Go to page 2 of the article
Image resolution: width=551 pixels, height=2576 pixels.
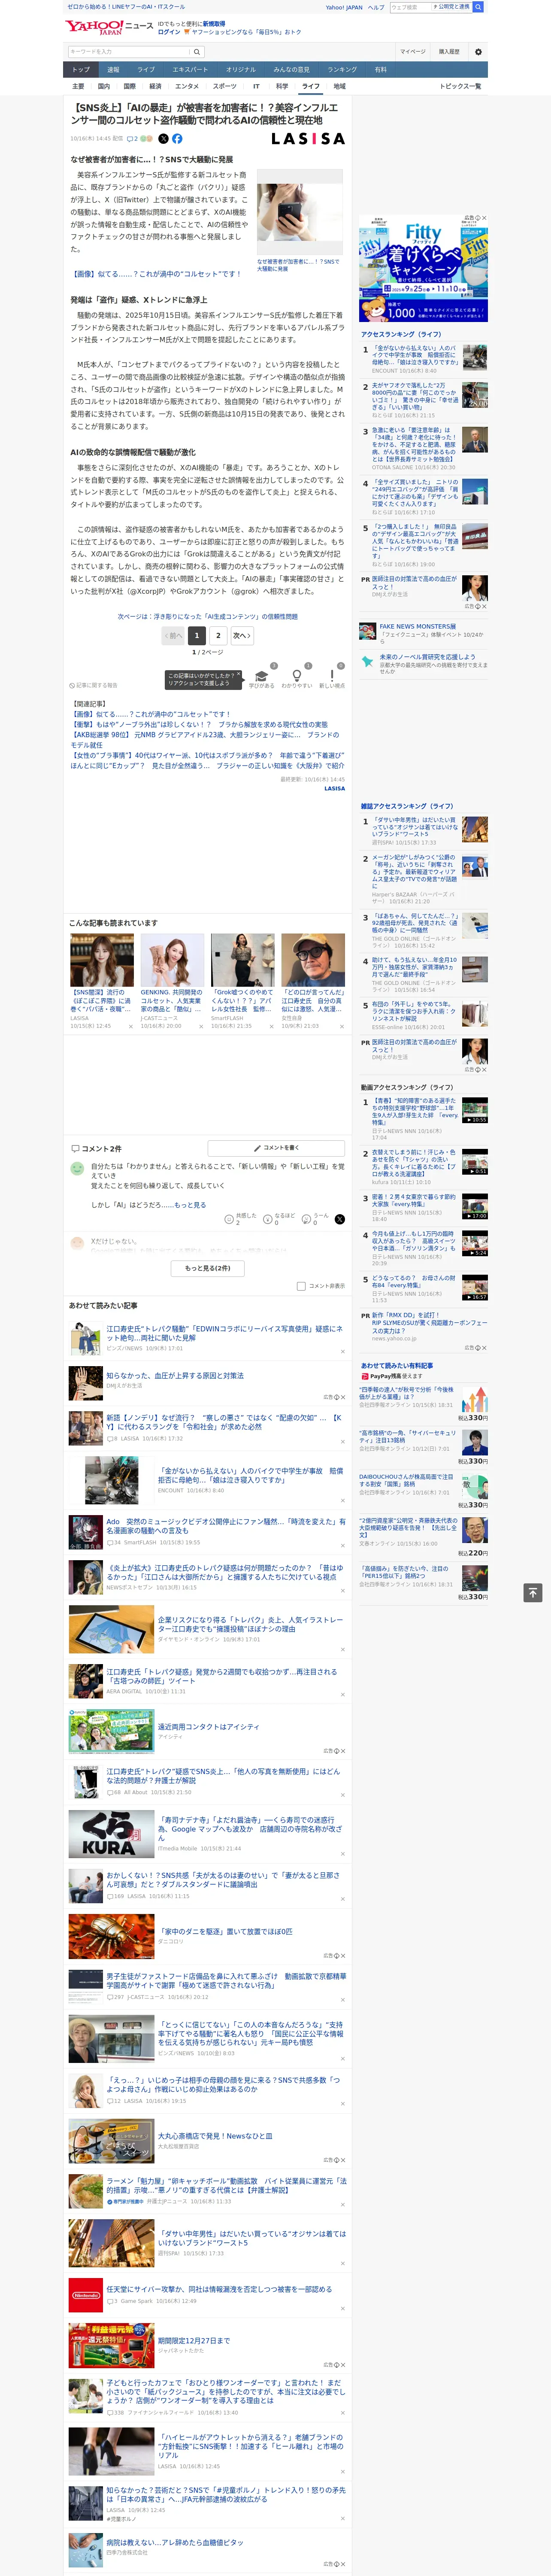(218, 635)
